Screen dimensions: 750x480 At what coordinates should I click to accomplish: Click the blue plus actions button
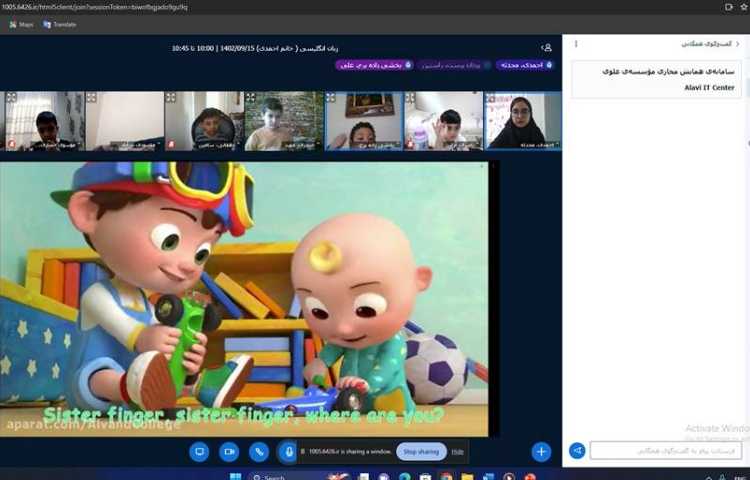tap(541, 452)
